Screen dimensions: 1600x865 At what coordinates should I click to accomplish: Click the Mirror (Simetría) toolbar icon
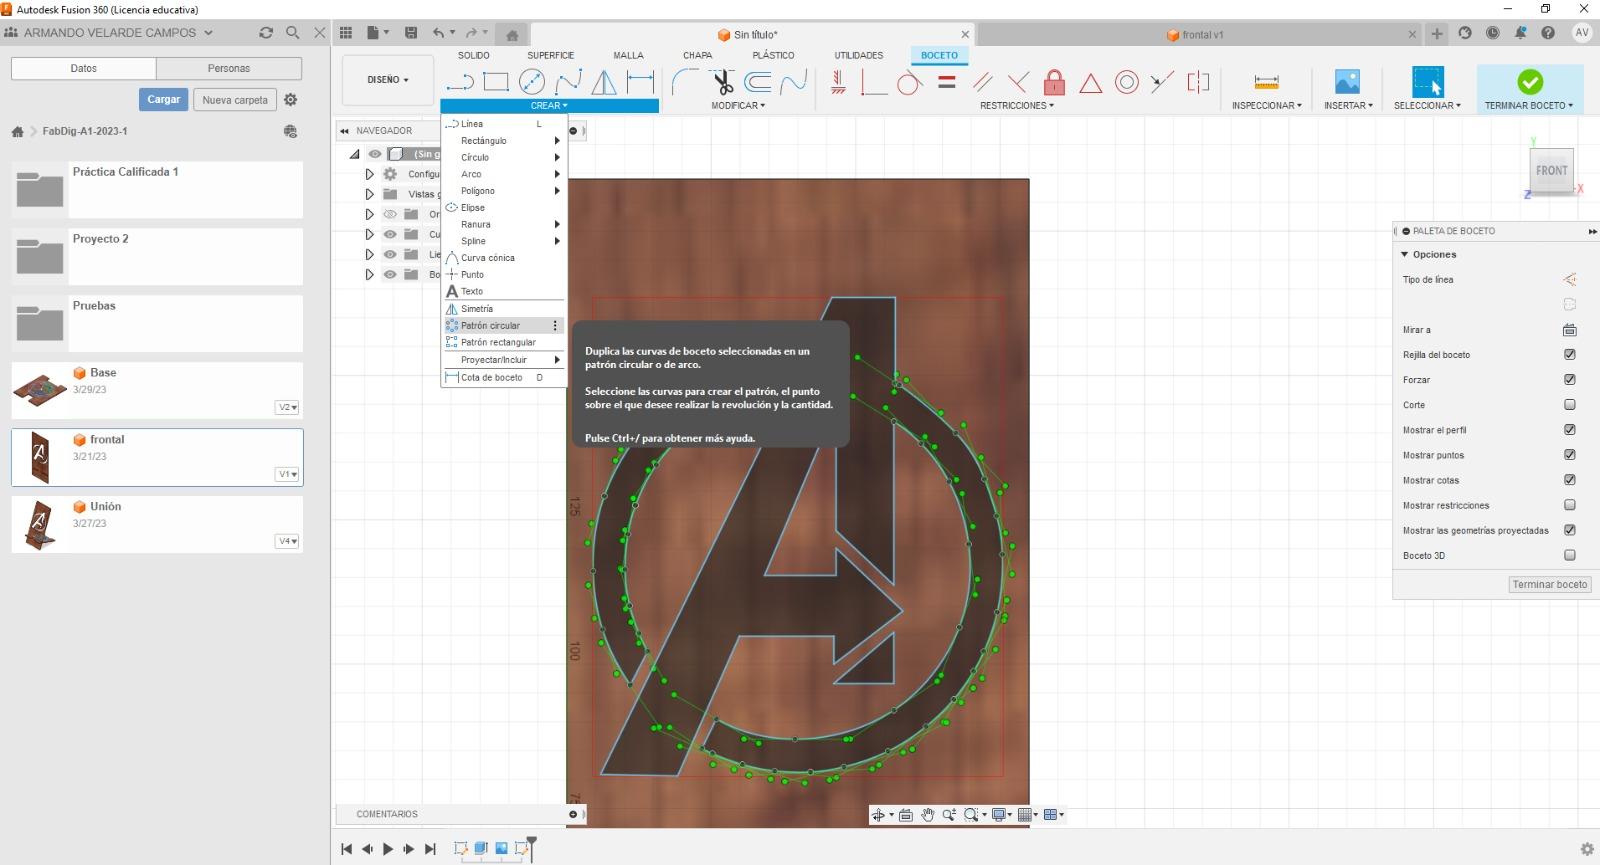604,82
